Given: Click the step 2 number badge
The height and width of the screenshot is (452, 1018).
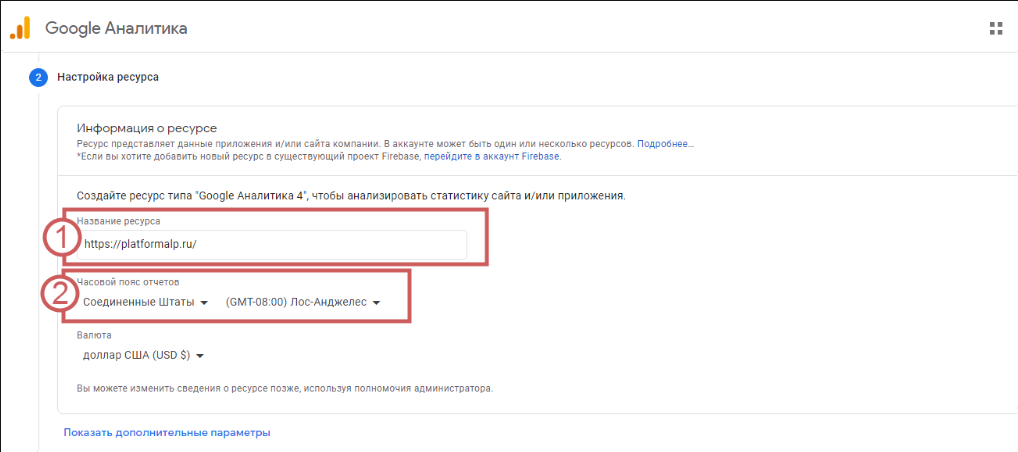Looking at the screenshot, I should [x=38, y=77].
